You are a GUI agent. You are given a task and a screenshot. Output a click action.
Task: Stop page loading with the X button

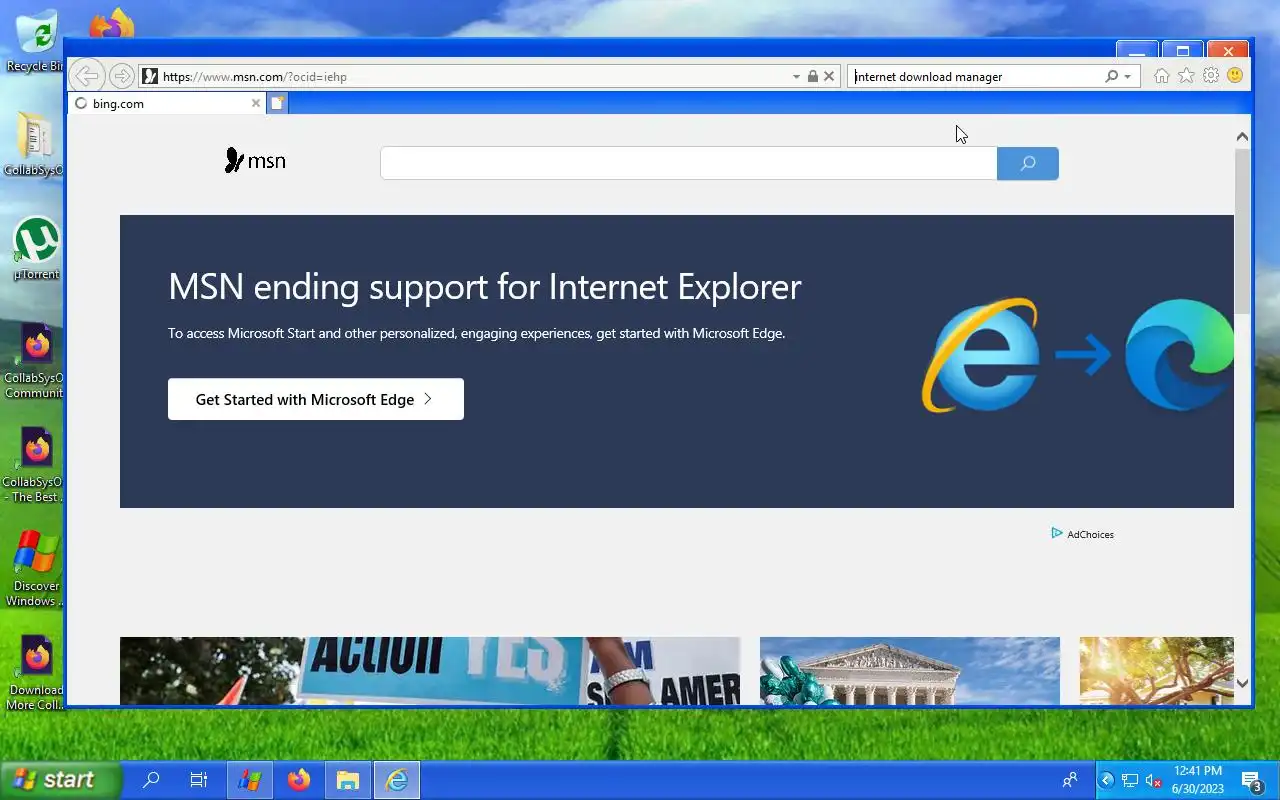tap(828, 76)
